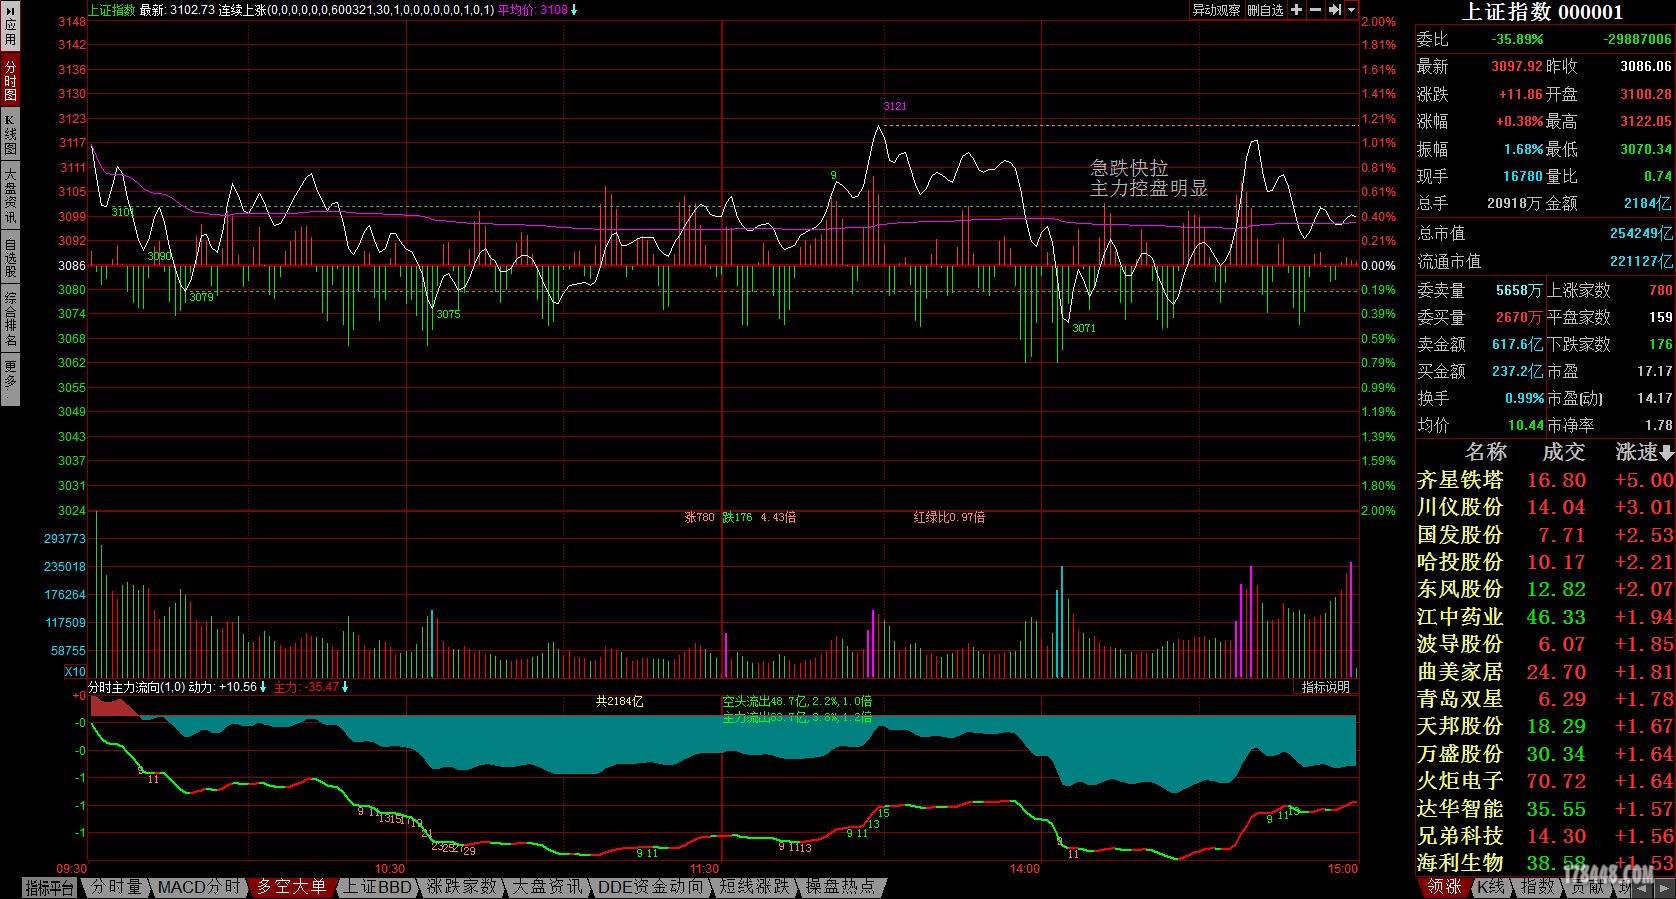Select the 兄弟科技 stock row
Image resolution: width=1676 pixels, height=899 pixels.
(1545, 836)
